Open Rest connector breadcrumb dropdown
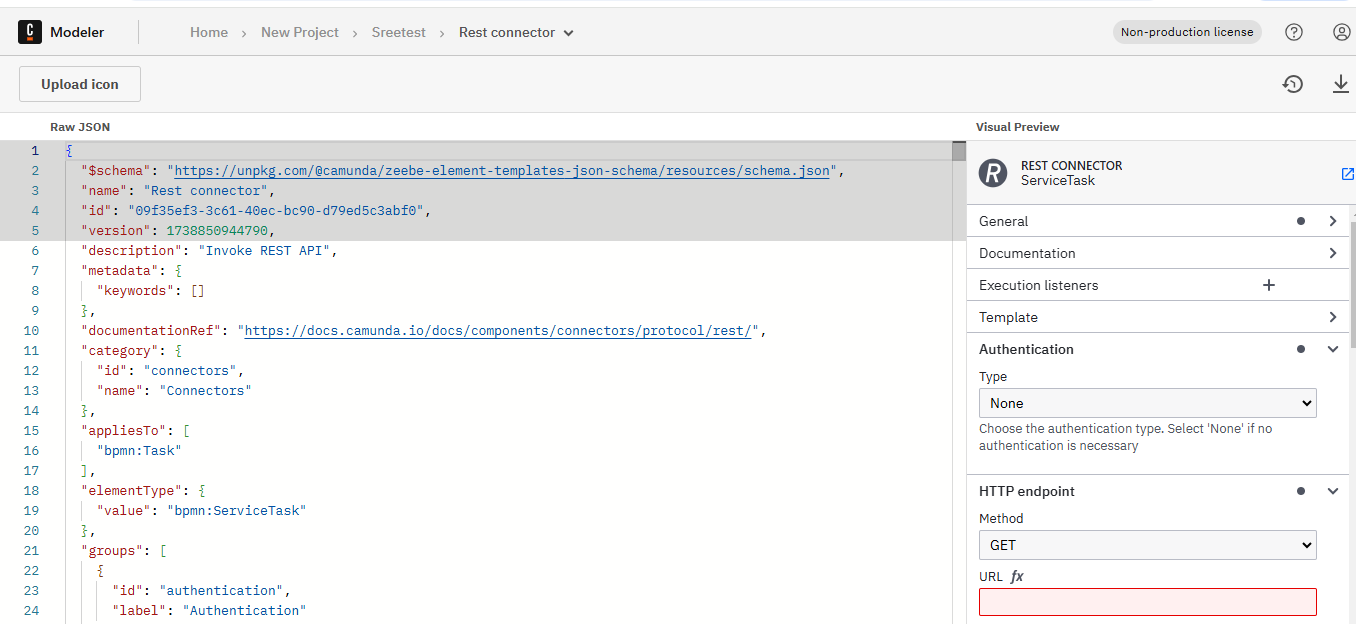The image size is (1356, 624). [516, 32]
